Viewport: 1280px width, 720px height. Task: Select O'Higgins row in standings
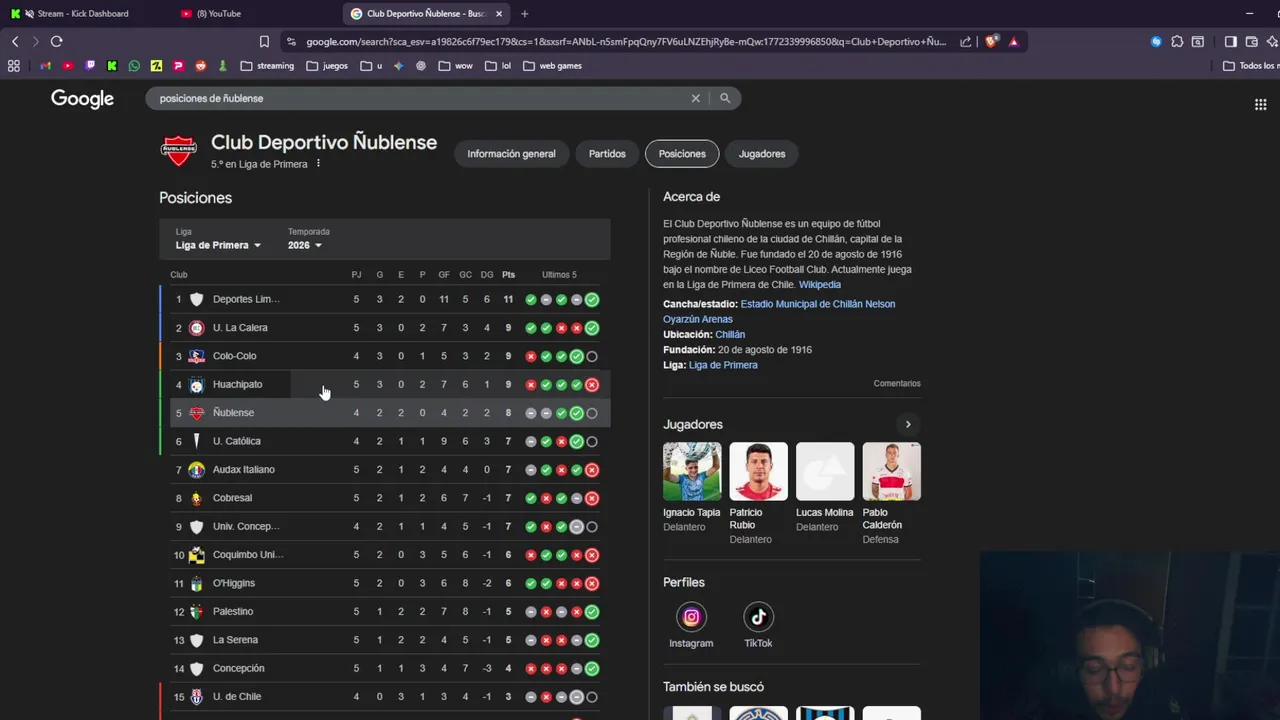(385, 583)
